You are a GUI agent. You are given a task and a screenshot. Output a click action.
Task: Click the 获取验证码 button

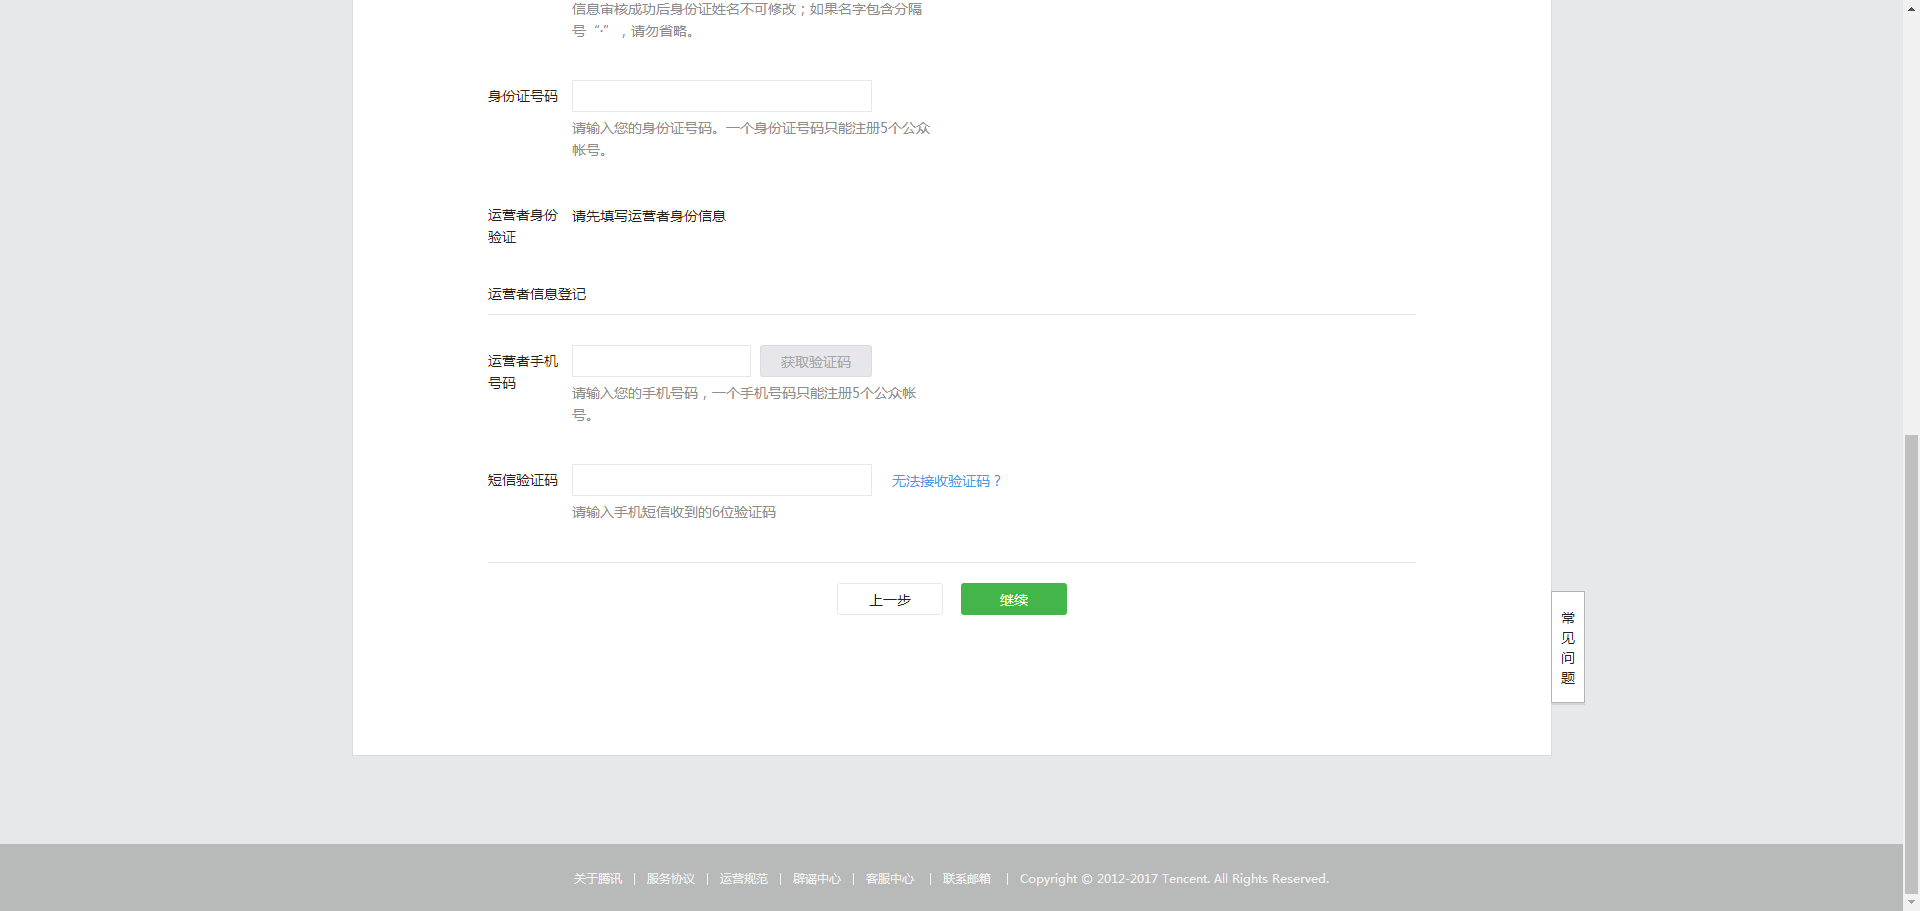point(815,361)
